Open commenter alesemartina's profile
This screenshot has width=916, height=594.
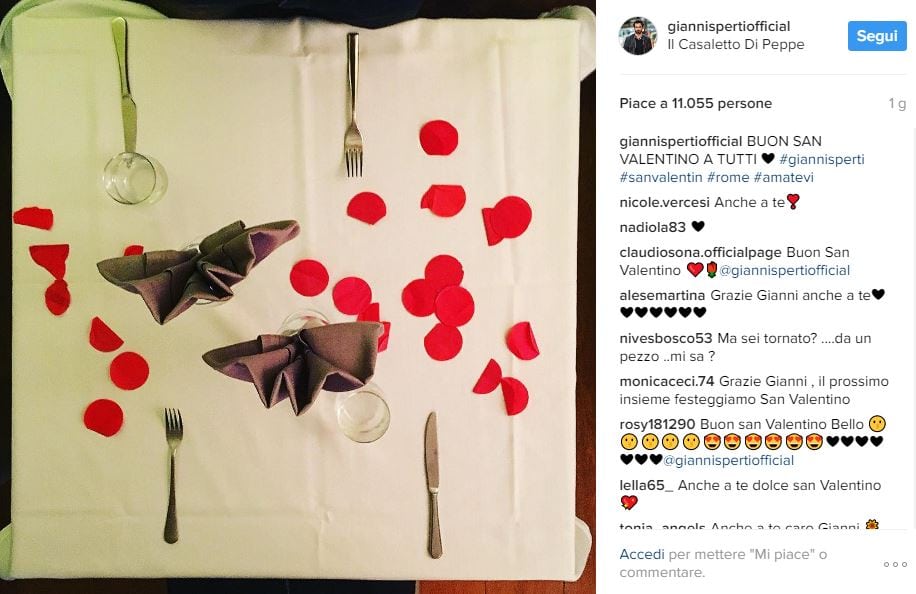pyautogui.click(x=662, y=296)
